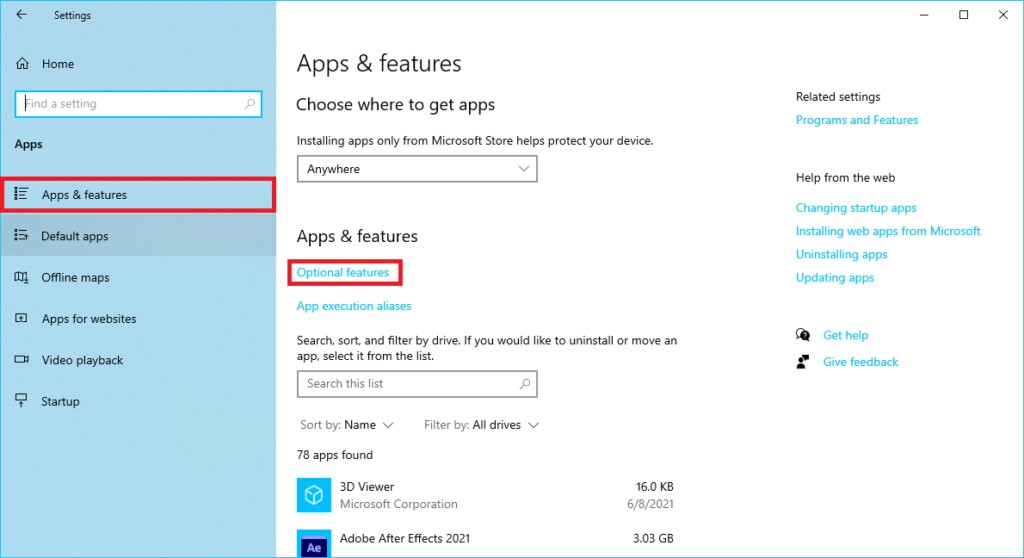Select the Adobe After Effects 2021 entry

[x=485, y=542]
